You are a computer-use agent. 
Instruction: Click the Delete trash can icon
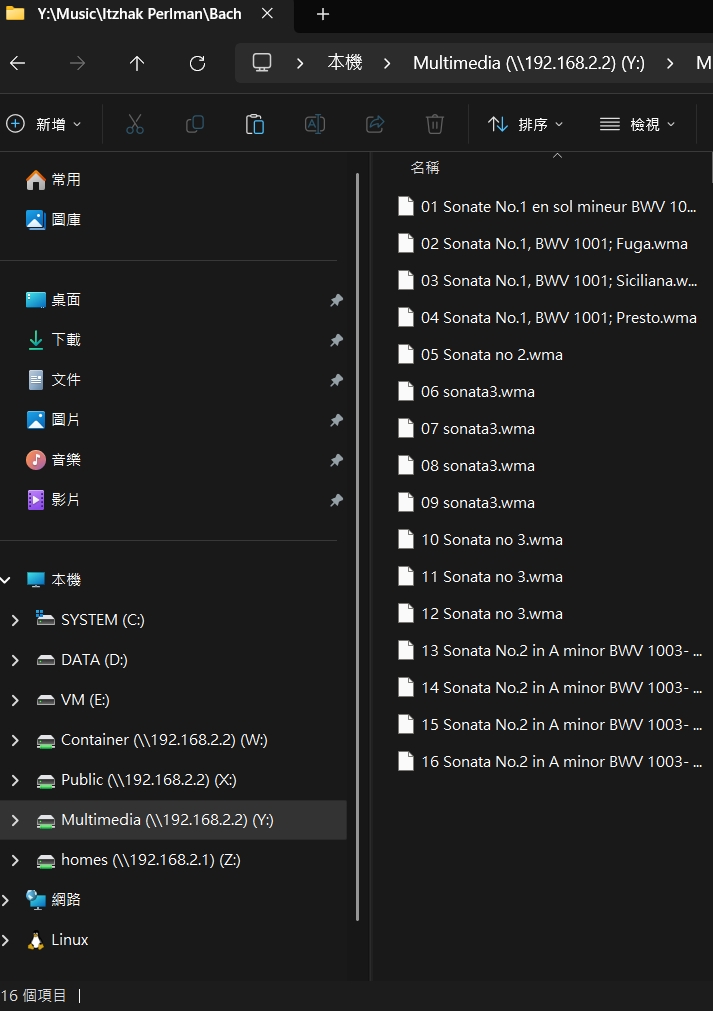pyautogui.click(x=435, y=124)
